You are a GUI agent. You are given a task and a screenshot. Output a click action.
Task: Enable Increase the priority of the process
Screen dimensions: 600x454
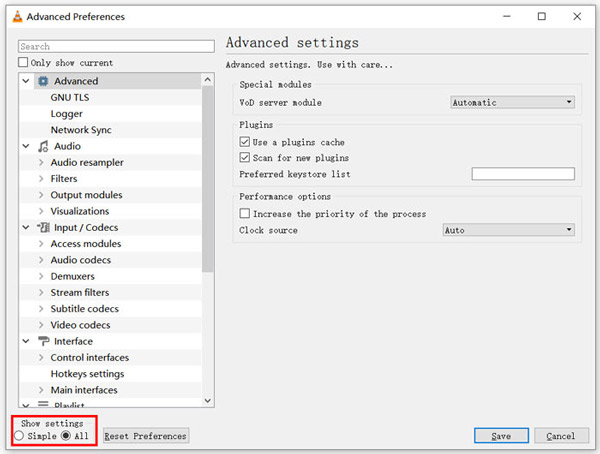pyautogui.click(x=245, y=213)
